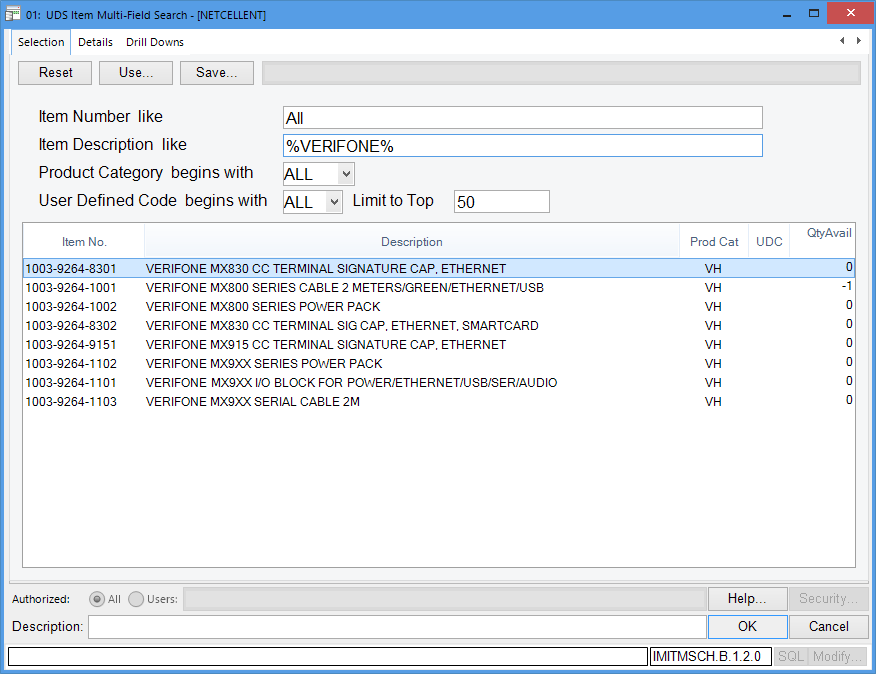Click the Limit to Top field
Viewport: 876px width, 674px height.
point(502,202)
